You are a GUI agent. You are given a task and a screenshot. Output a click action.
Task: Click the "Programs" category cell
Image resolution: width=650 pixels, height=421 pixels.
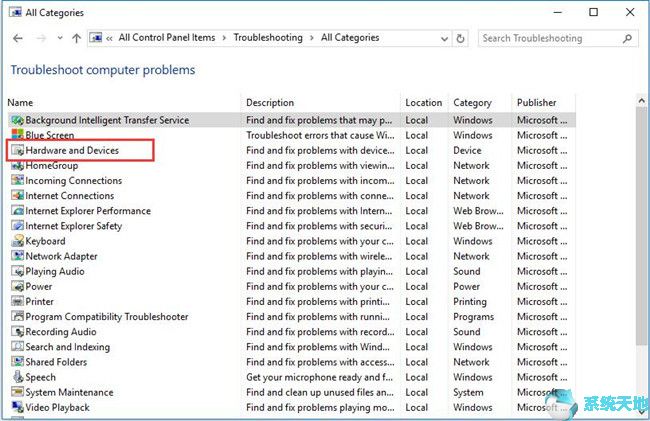pyautogui.click(x=473, y=317)
